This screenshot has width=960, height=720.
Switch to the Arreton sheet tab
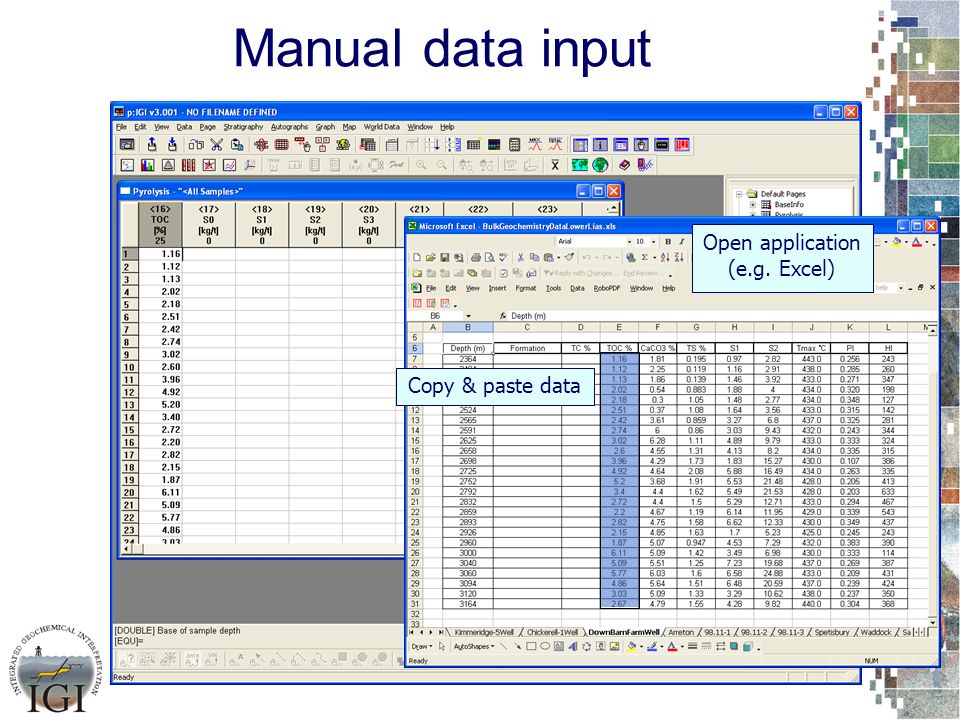coord(681,632)
